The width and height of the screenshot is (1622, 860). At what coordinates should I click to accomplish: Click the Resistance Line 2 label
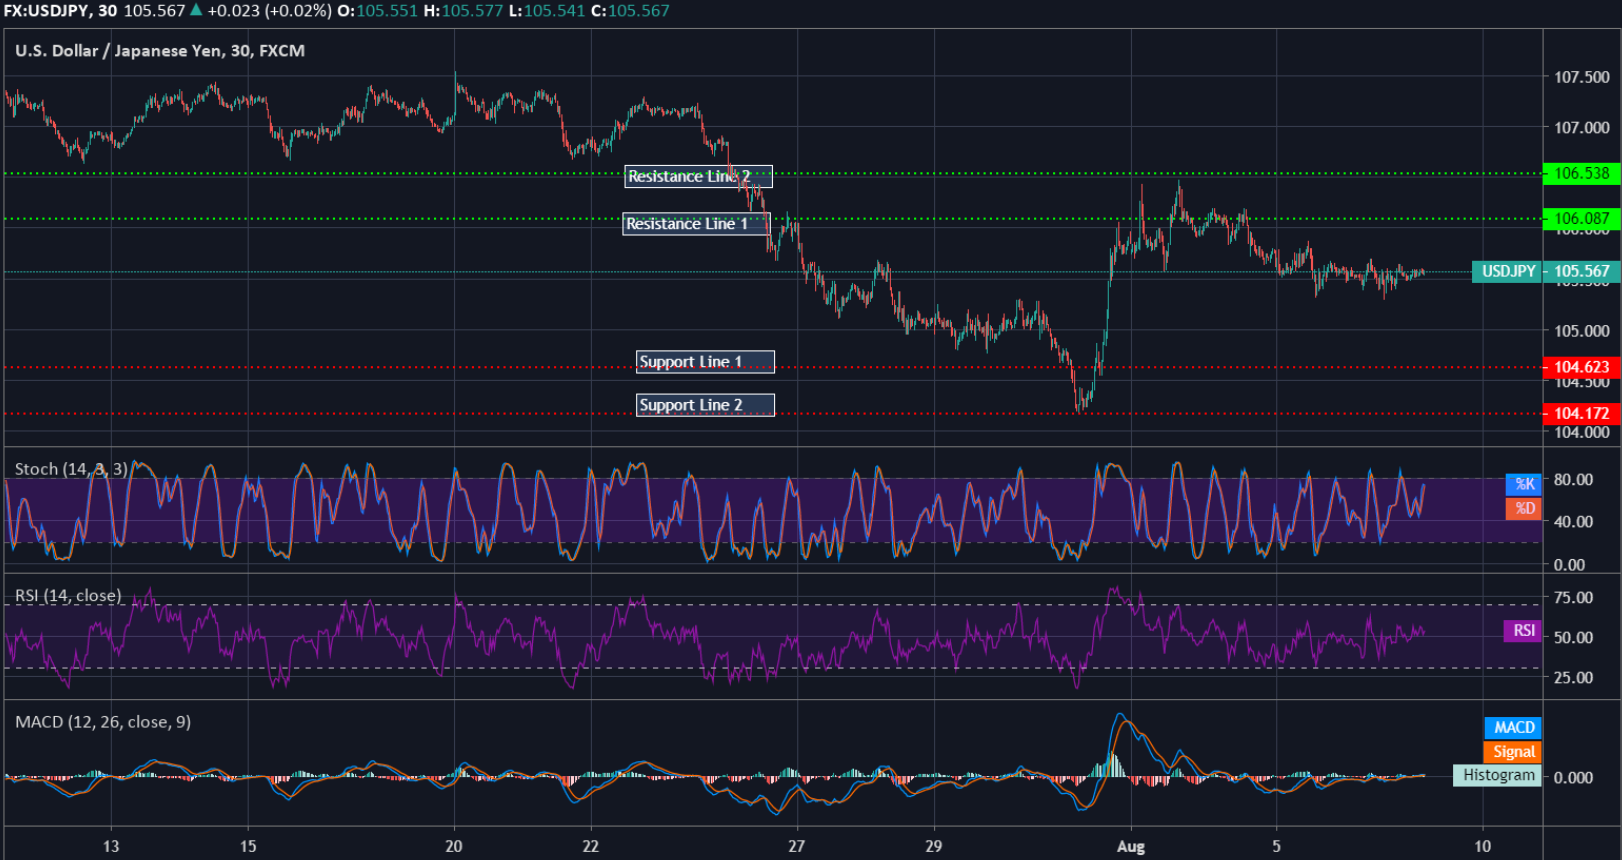[698, 177]
